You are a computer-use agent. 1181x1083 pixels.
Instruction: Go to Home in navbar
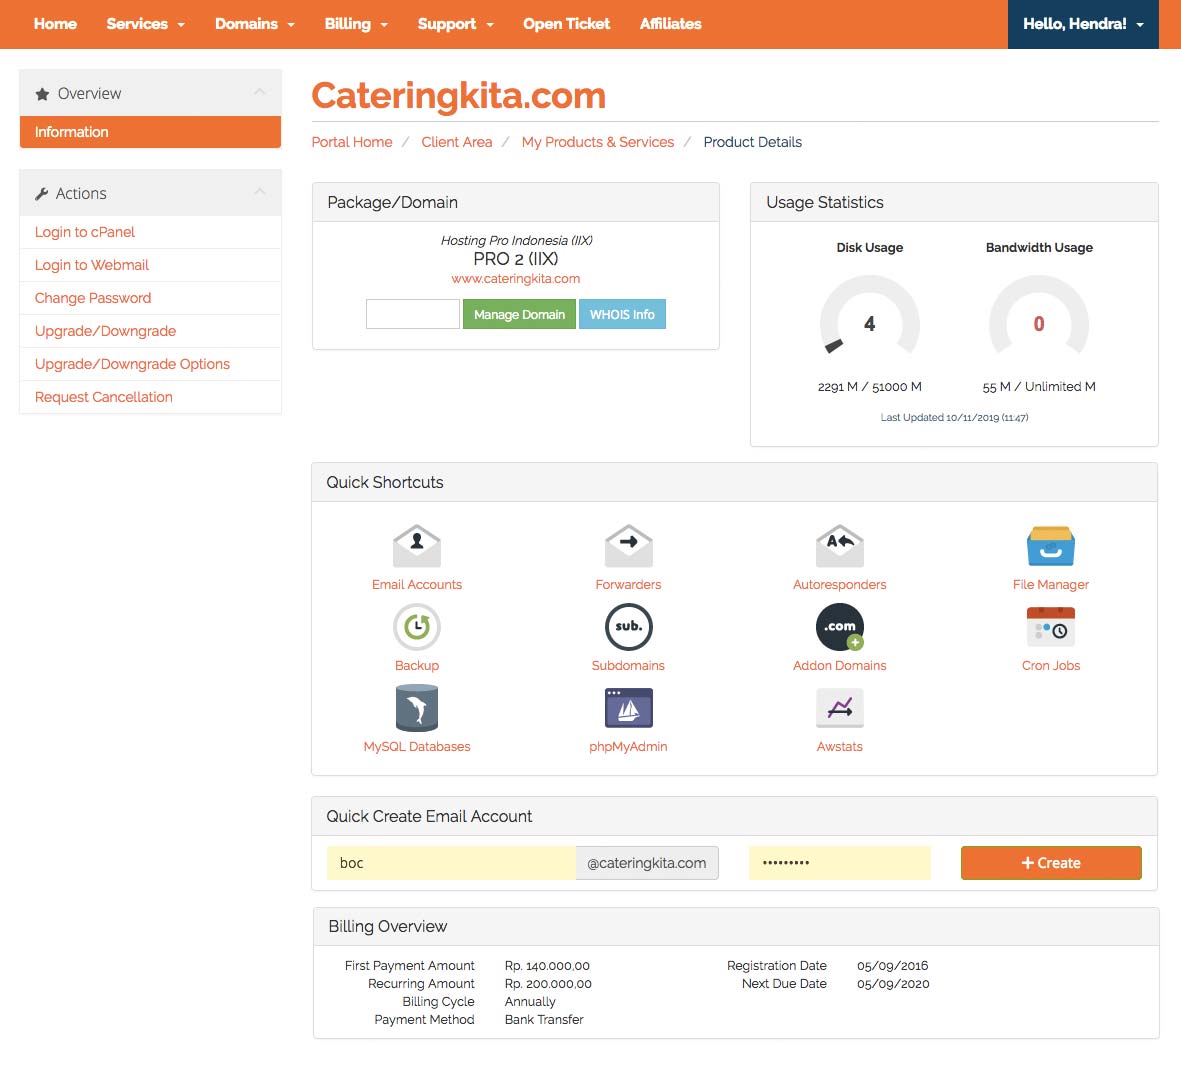click(x=55, y=24)
